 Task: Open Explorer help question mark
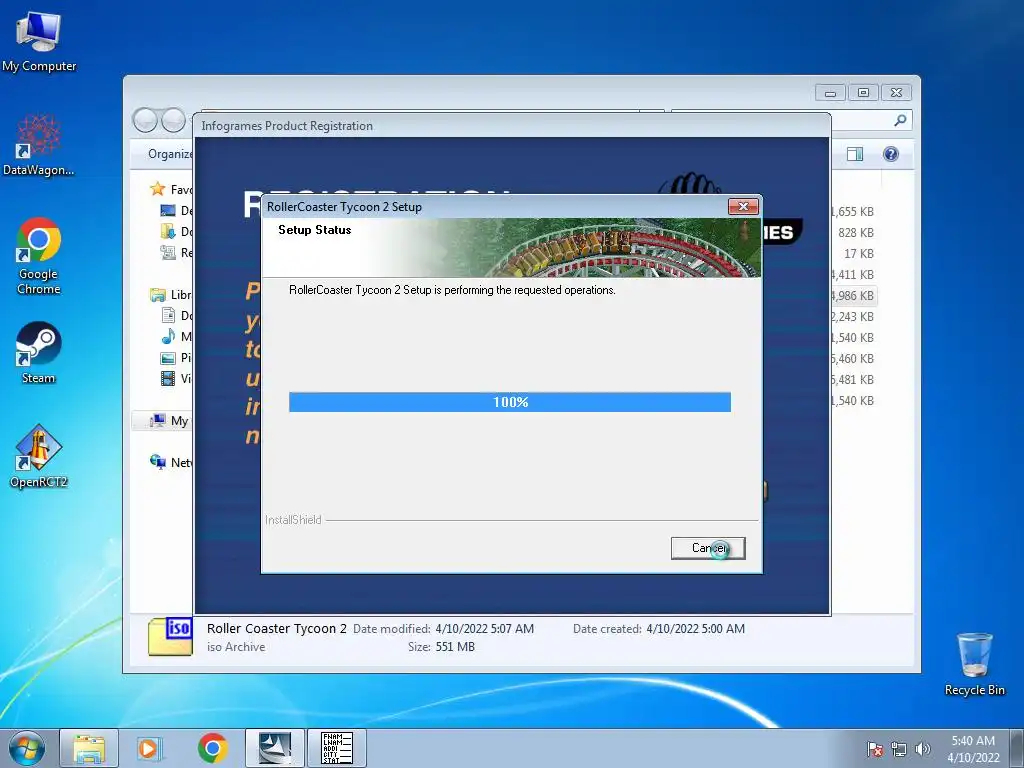pyautogui.click(x=891, y=154)
